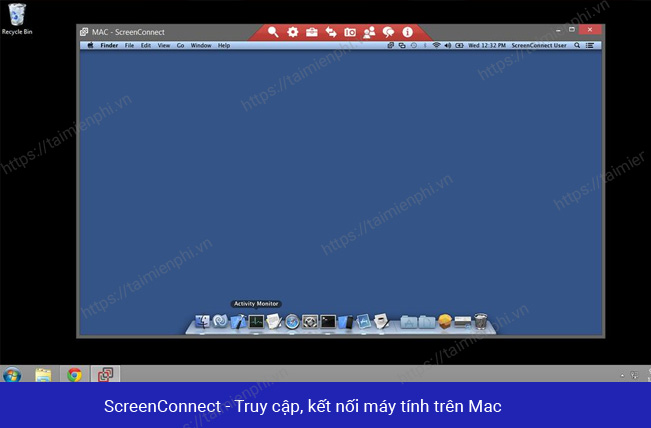Open ScreenConnect gear Essentials settings
Image resolution: width=651 pixels, height=428 pixels.
(x=293, y=32)
